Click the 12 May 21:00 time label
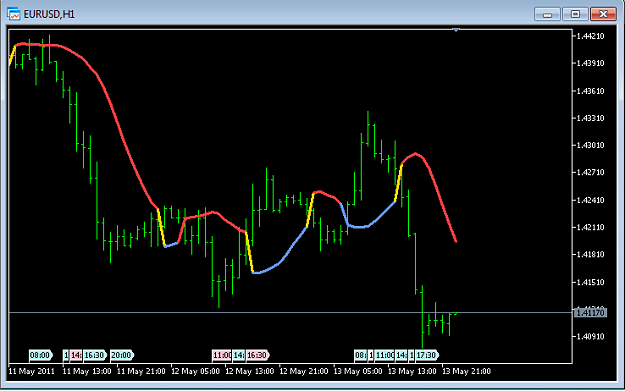This screenshot has width=625, height=391. 304,371
